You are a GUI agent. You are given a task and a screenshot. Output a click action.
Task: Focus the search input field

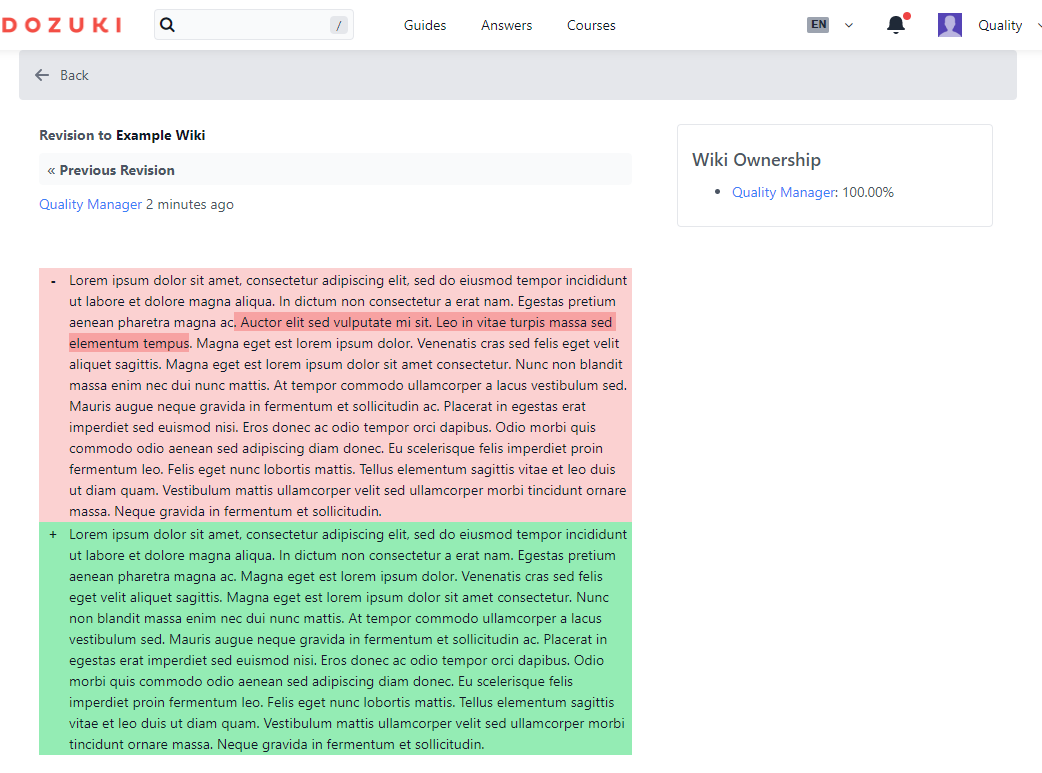tap(250, 25)
